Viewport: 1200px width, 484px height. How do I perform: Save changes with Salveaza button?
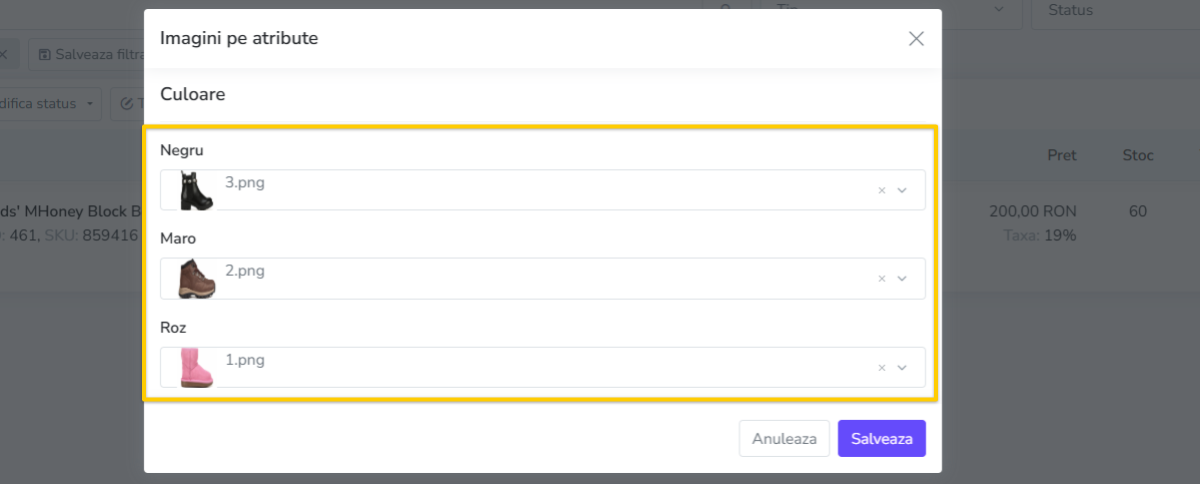(x=882, y=438)
